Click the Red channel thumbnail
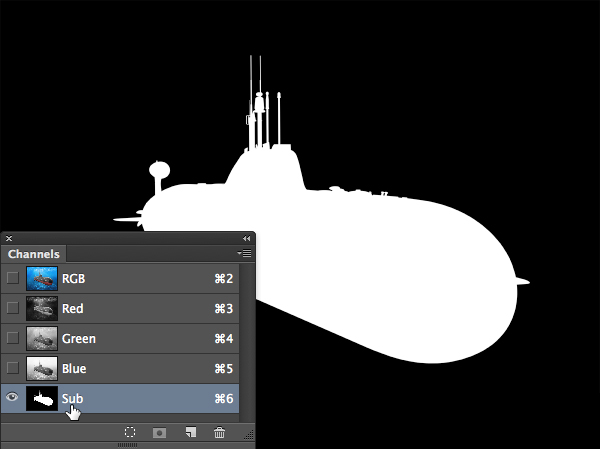Viewport: 600px width, 449px height. 42,308
